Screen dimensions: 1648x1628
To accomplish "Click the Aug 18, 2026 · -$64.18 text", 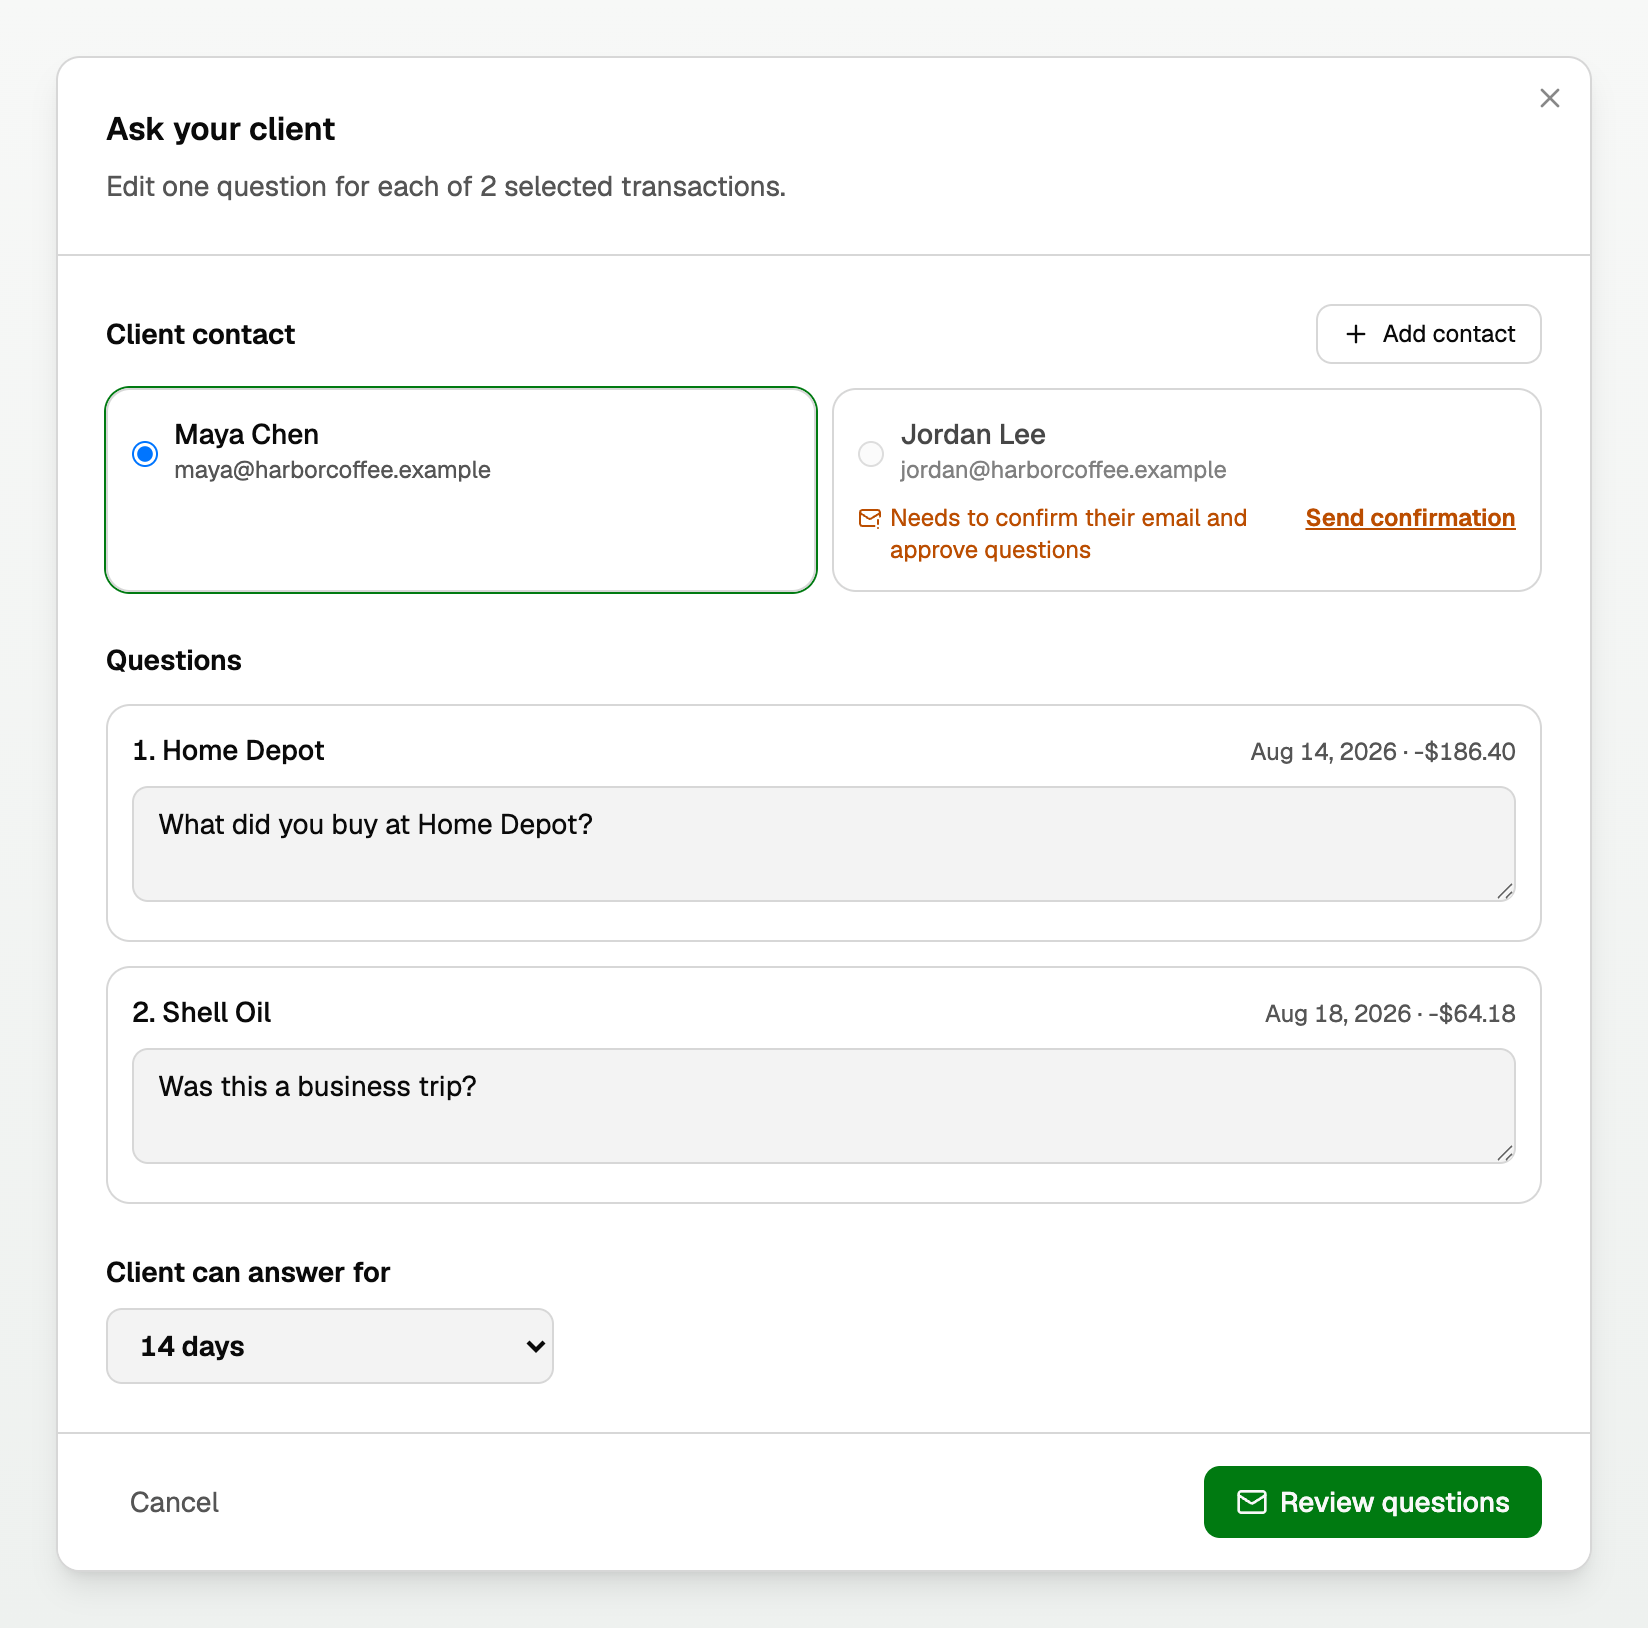I will (x=1390, y=1014).
